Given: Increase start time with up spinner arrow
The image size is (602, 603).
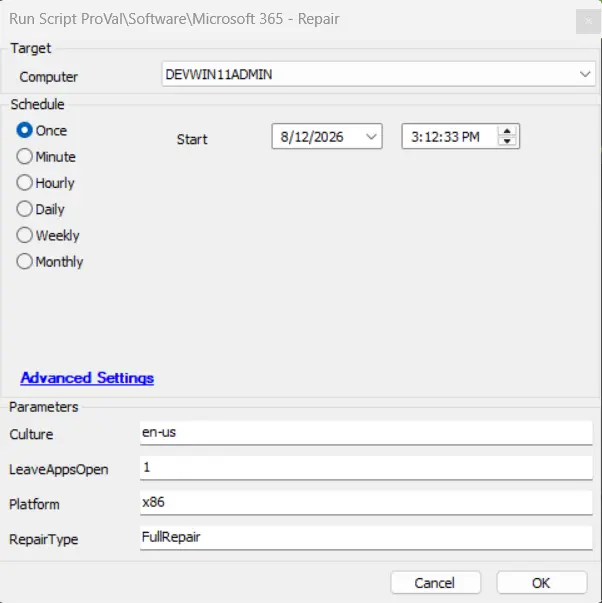Looking at the screenshot, I should [x=507, y=132].
